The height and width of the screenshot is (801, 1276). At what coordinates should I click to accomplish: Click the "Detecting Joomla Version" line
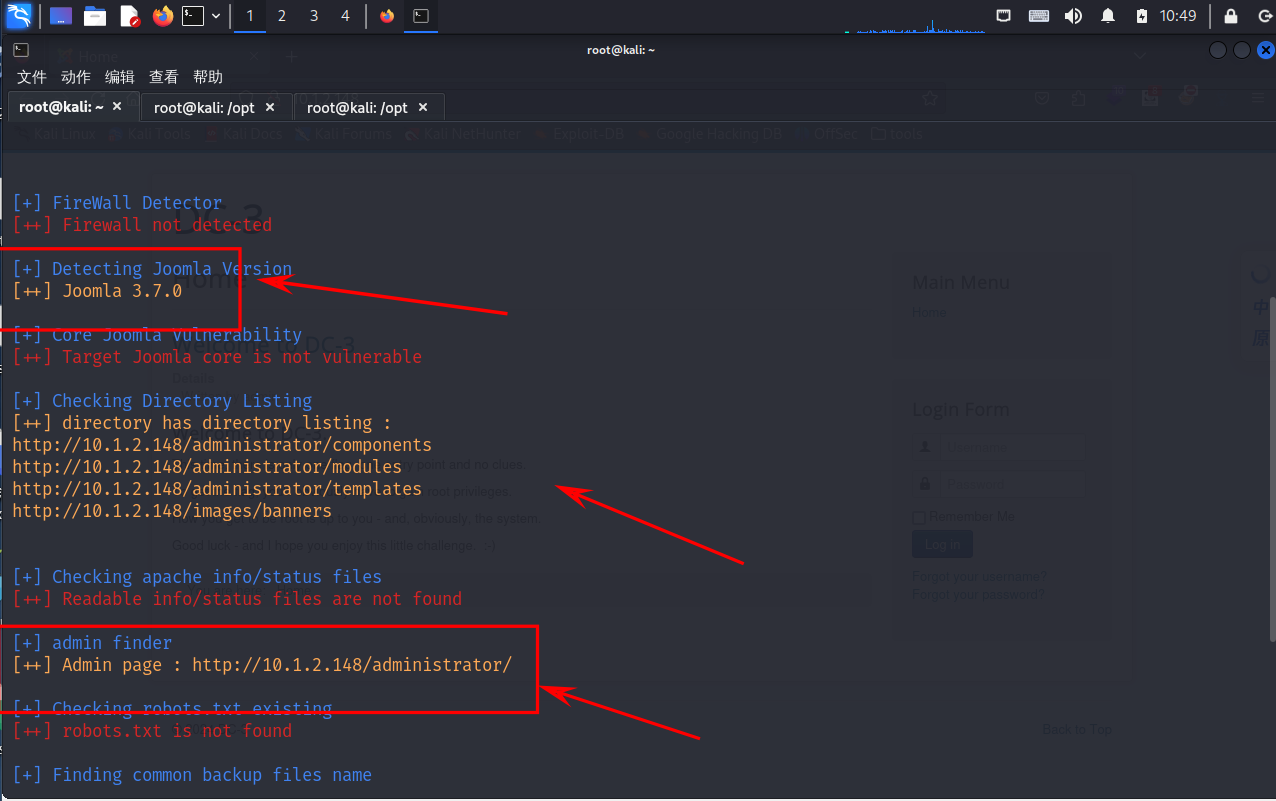point(152,269)
